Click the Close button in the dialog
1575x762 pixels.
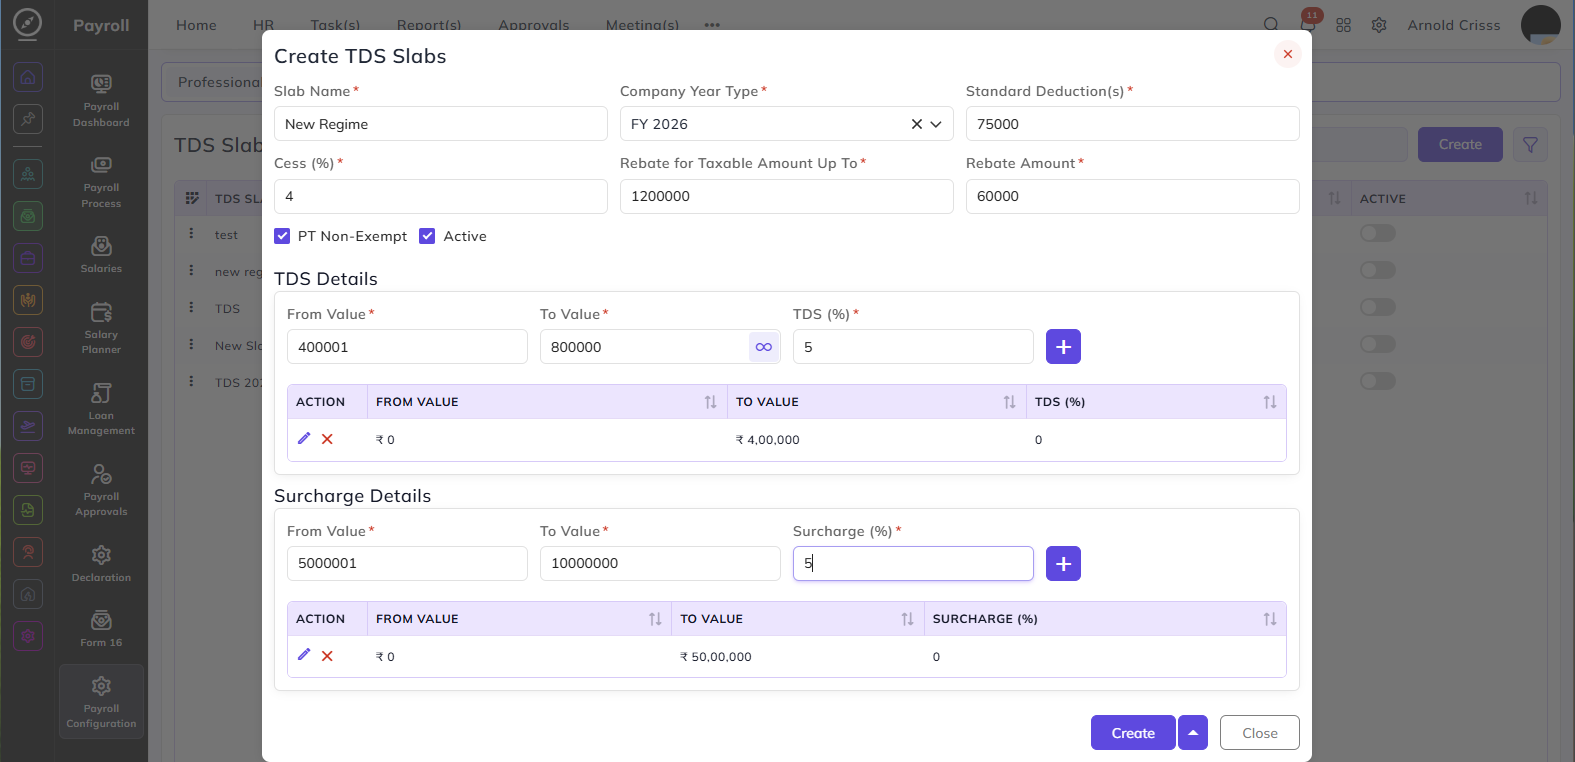pyautogui.click(x=1260, y=733)
